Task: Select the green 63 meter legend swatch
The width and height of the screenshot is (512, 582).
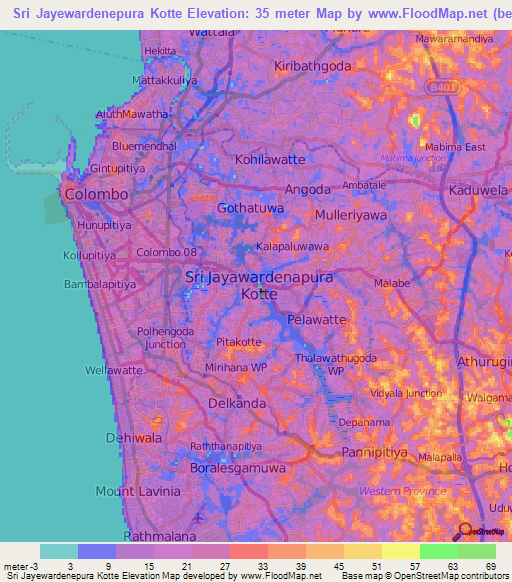Action: click(477, 551)
